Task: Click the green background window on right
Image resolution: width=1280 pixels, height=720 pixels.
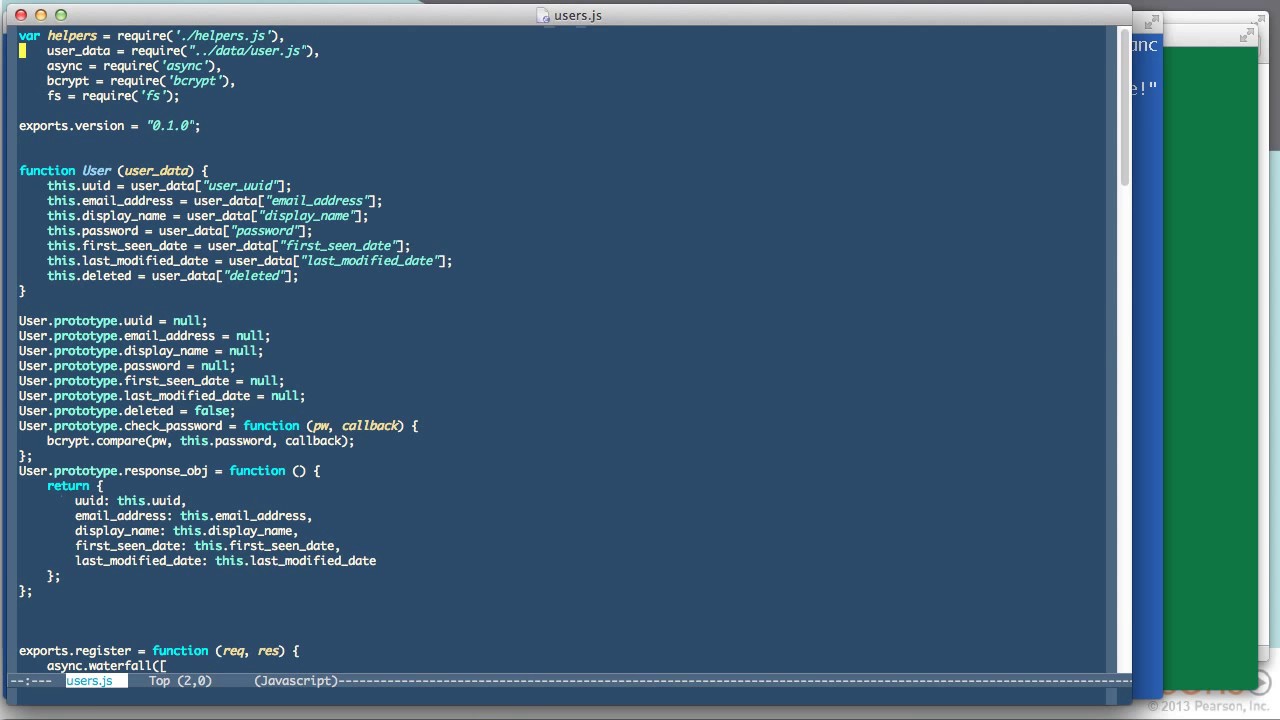Action: click(1210, 370)
